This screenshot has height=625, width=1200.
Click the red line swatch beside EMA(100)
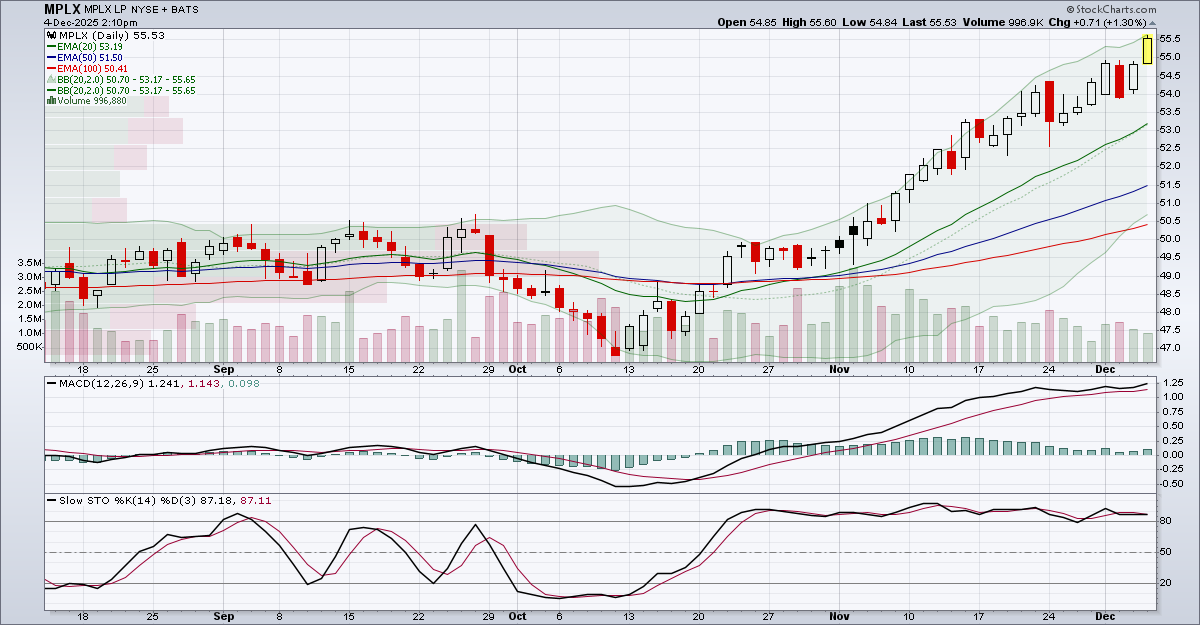pos(52,68)
